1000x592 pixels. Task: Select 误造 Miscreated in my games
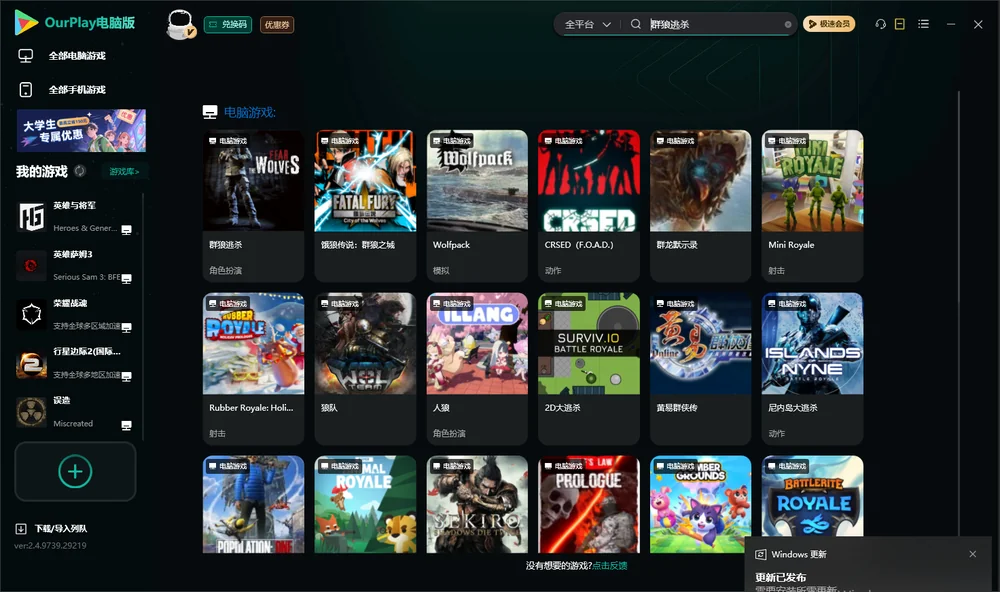pyautogui.click(x=75, y=412)
